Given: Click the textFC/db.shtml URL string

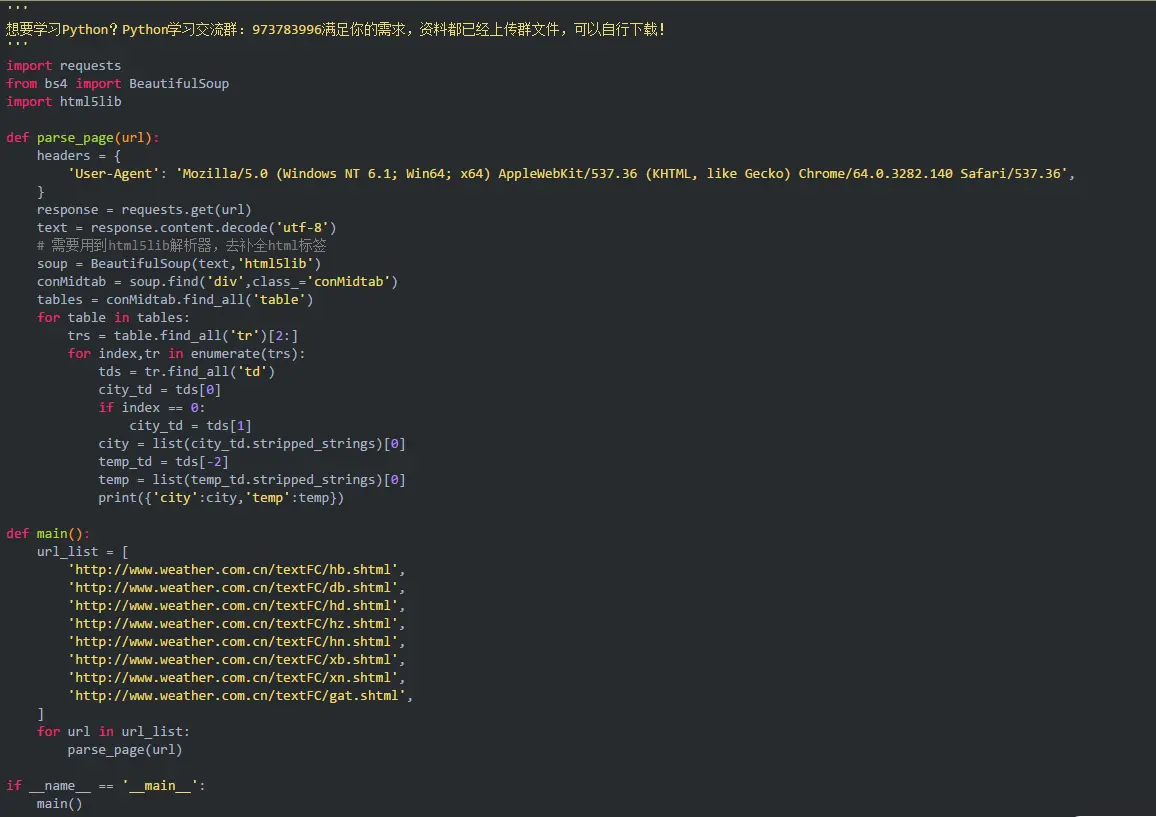Looking at the screenshot, I should click(x=237, y=588).
